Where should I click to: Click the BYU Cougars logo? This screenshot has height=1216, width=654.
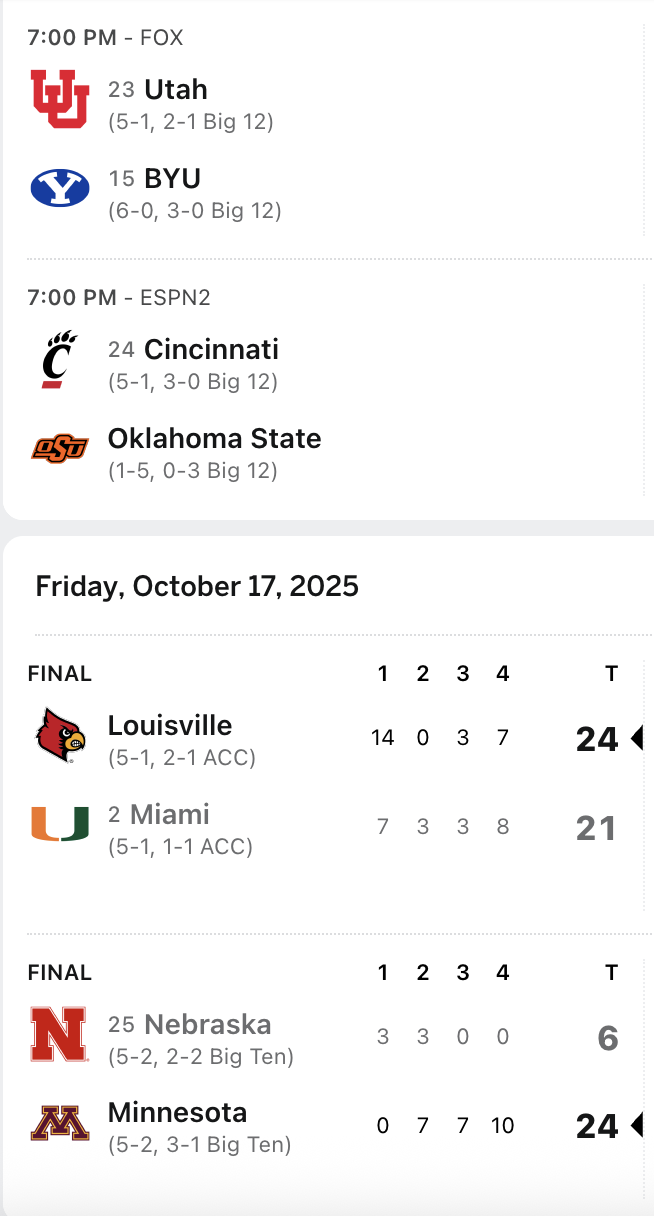coord(60,188)
